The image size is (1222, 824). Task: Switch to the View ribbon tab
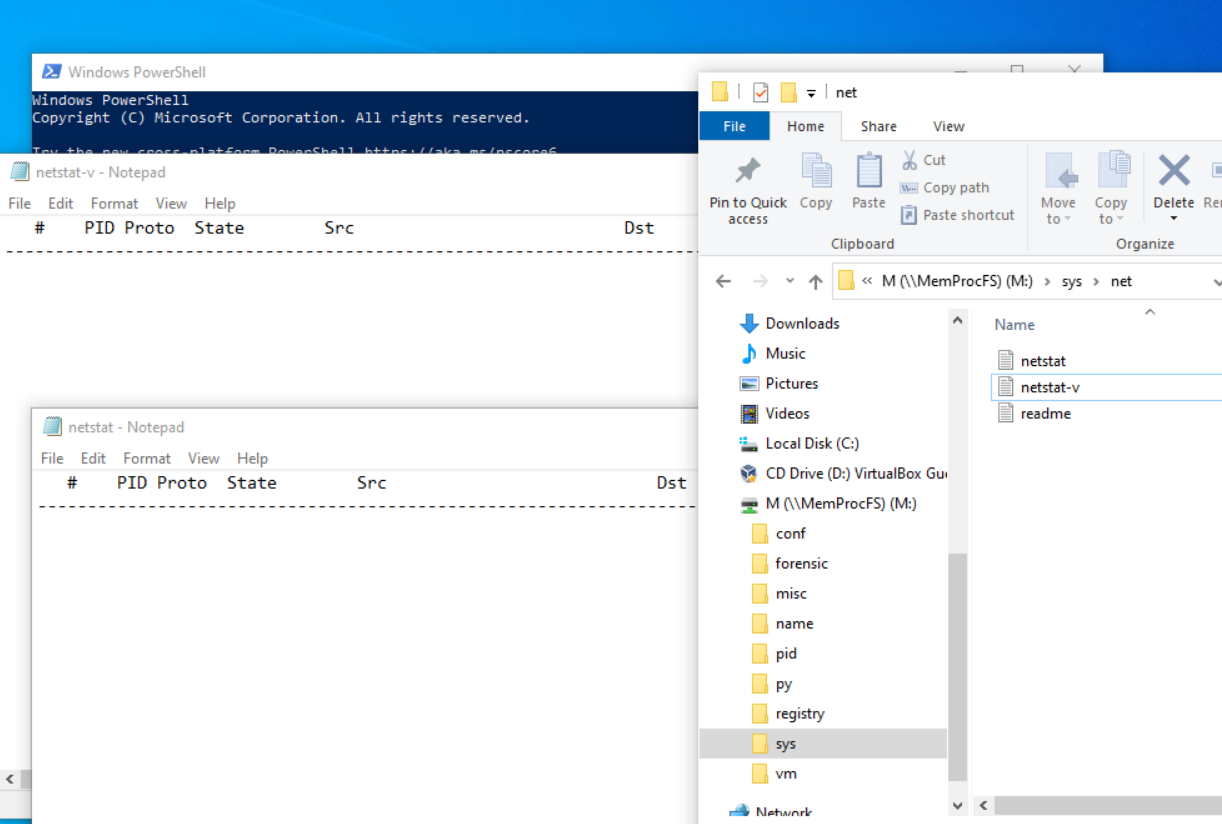click(948, 126)
